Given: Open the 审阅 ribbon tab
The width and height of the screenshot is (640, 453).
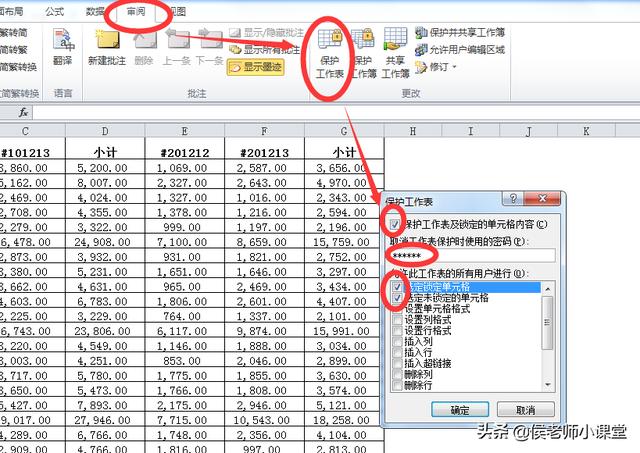Looking at the screenshot, I should [136, 11].
